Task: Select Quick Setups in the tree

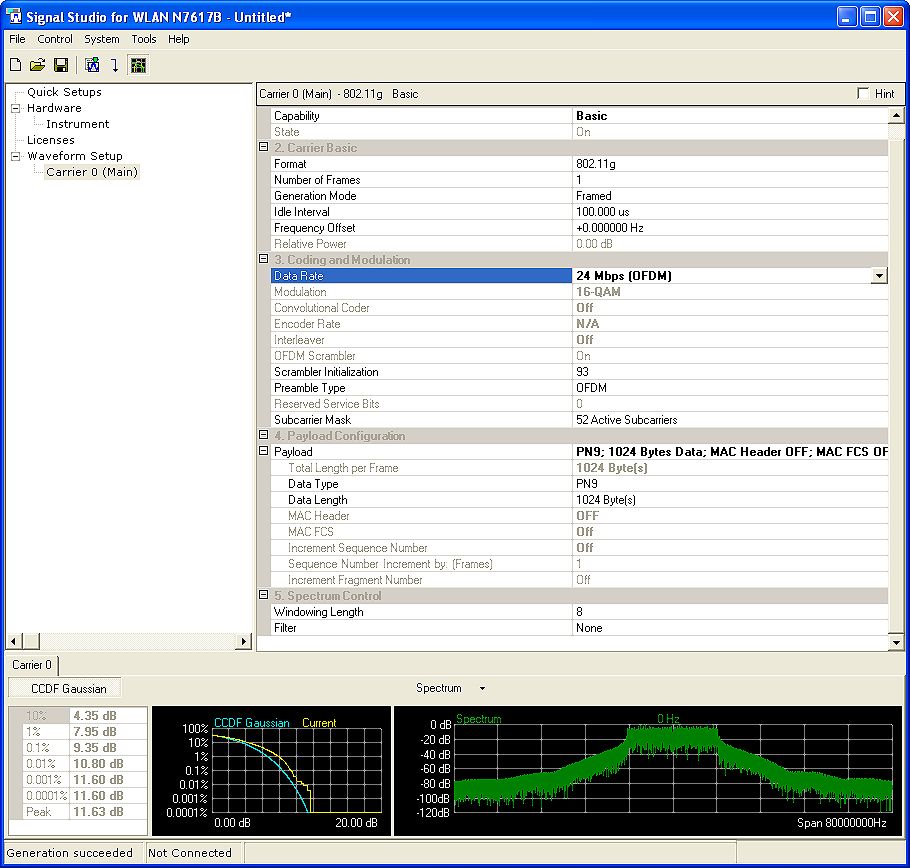Action: (x=64, y=92)
